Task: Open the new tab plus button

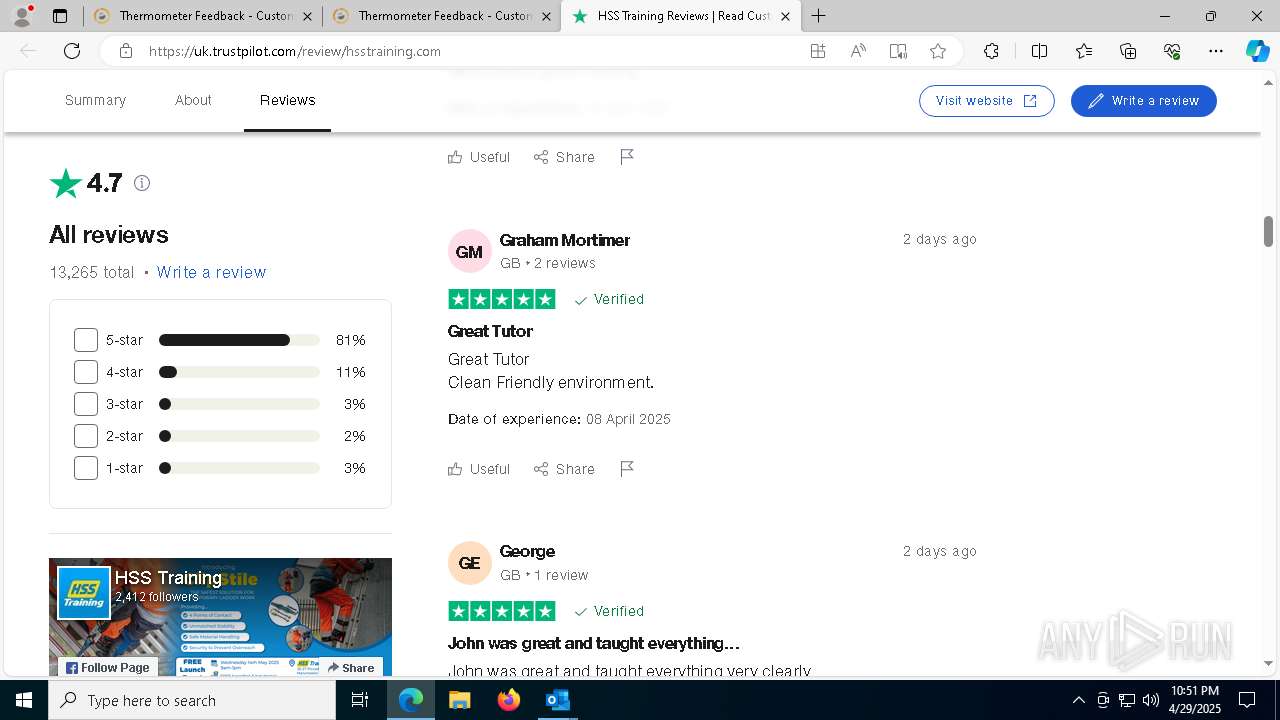Action: (x=818, y=16)
